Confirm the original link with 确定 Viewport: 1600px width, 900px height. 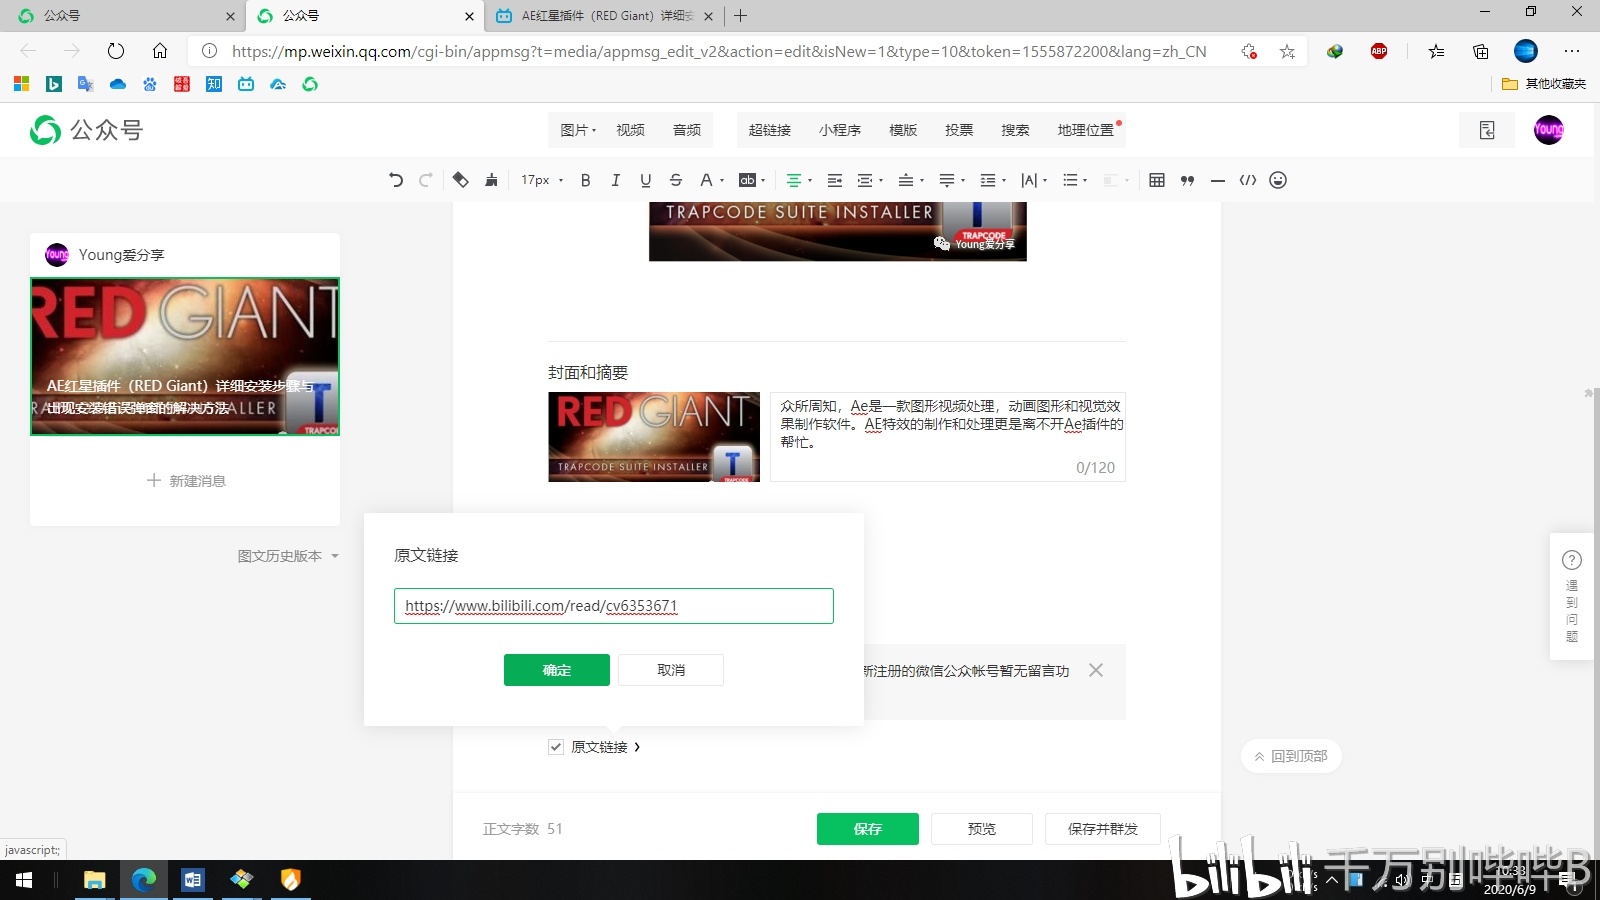557,670
